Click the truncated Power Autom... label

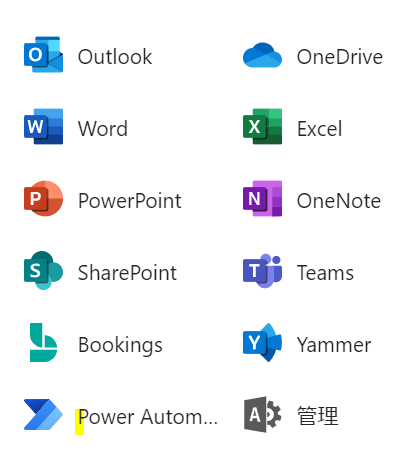tap(148, 417)
